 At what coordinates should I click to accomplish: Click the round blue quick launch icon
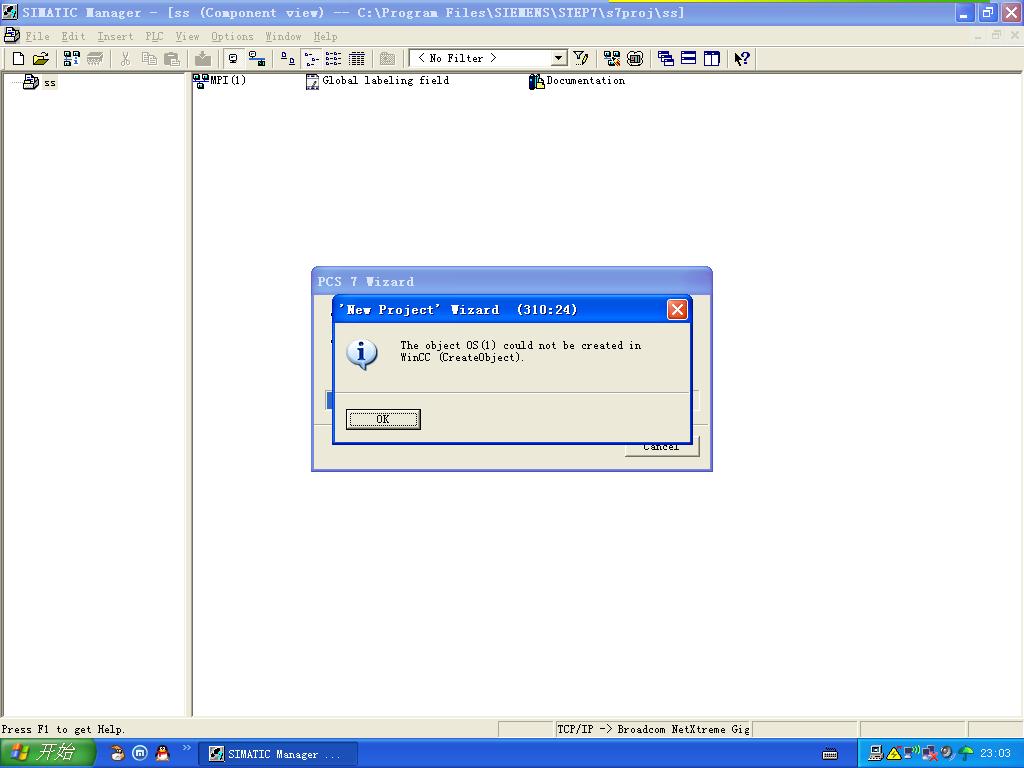(x=140, y=754)
